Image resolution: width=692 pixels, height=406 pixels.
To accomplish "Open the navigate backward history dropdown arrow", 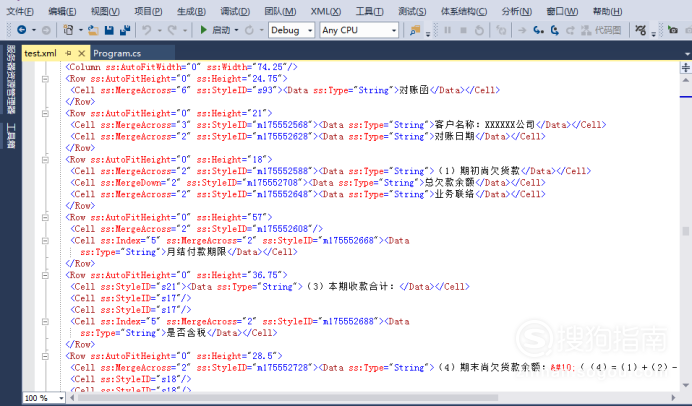I will (x=34, y=30).
